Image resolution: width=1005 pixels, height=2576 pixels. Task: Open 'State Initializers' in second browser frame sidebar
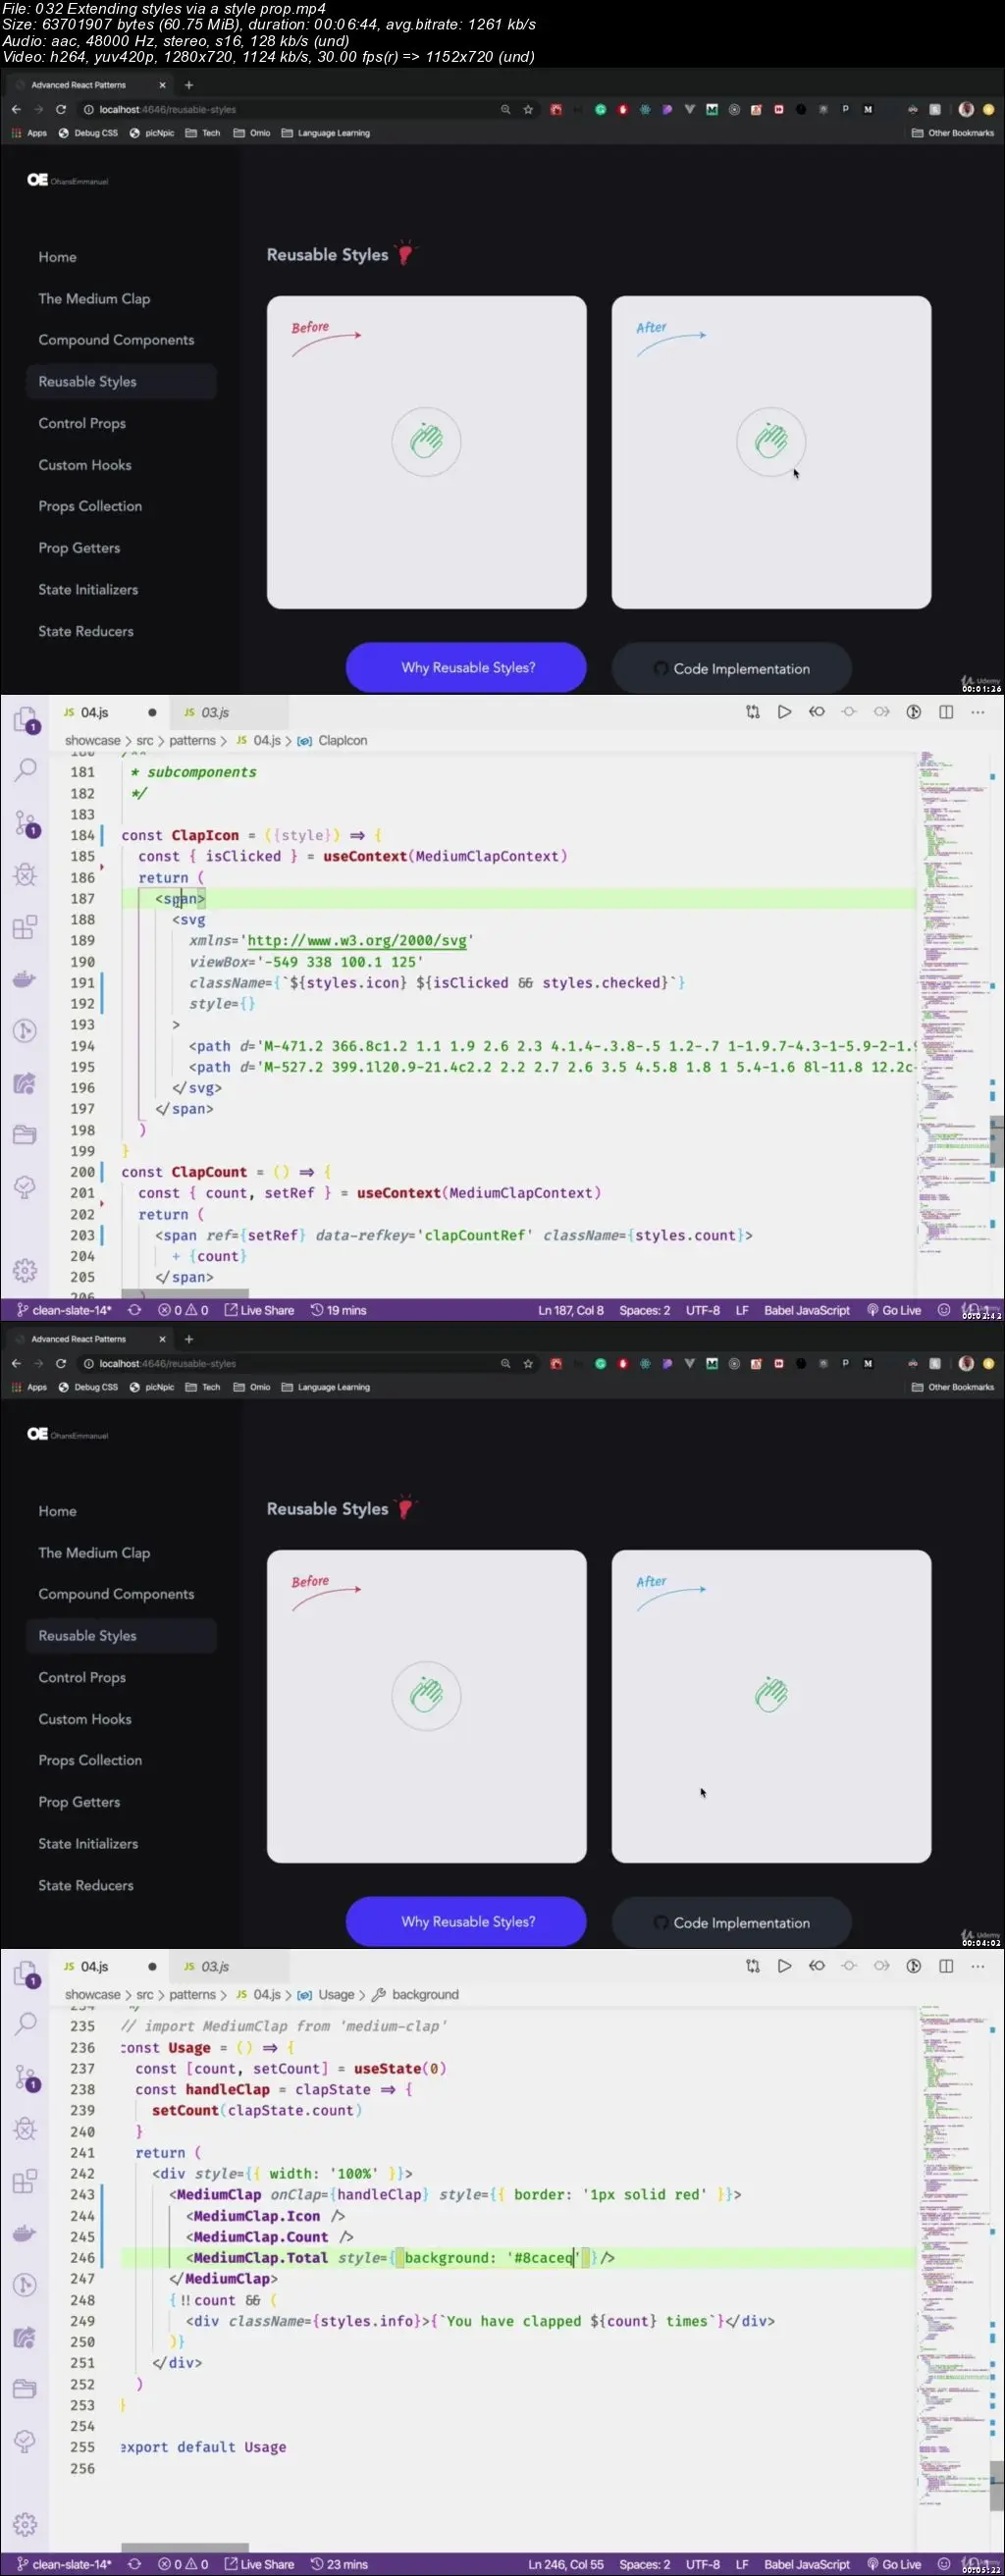pyautogui.click(x=88, y=1843)
